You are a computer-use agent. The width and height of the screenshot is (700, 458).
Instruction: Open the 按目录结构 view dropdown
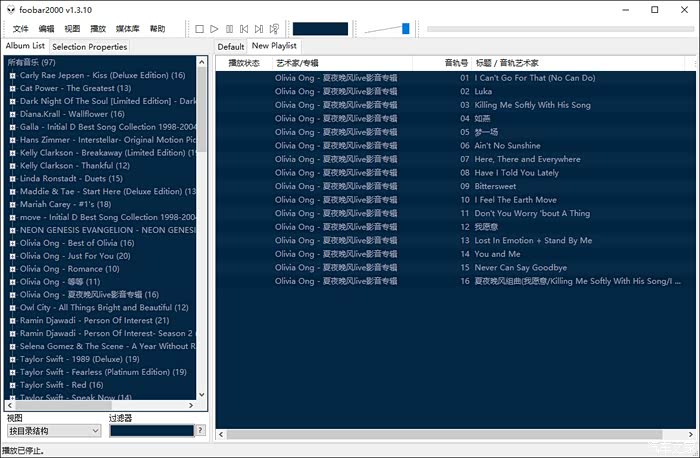54,431
